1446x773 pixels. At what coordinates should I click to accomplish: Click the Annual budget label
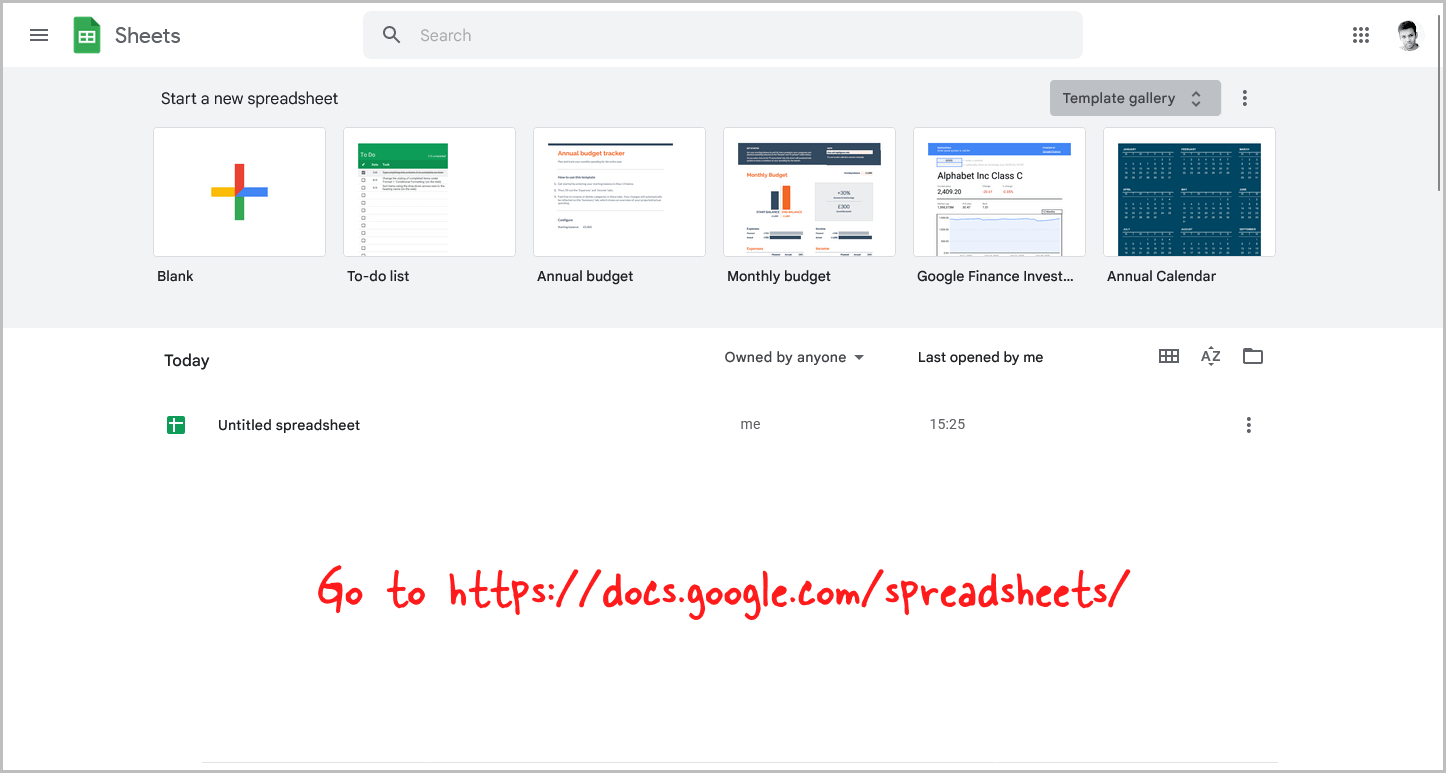(x=585, y=276)
